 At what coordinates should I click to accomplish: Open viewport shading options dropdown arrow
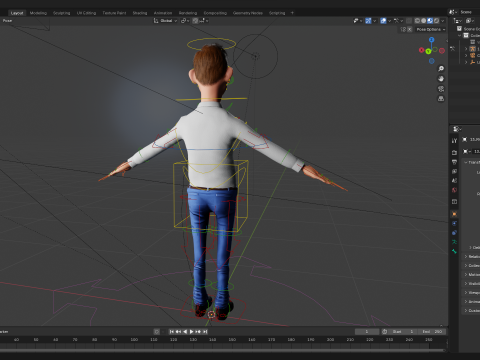coord(443,21)
